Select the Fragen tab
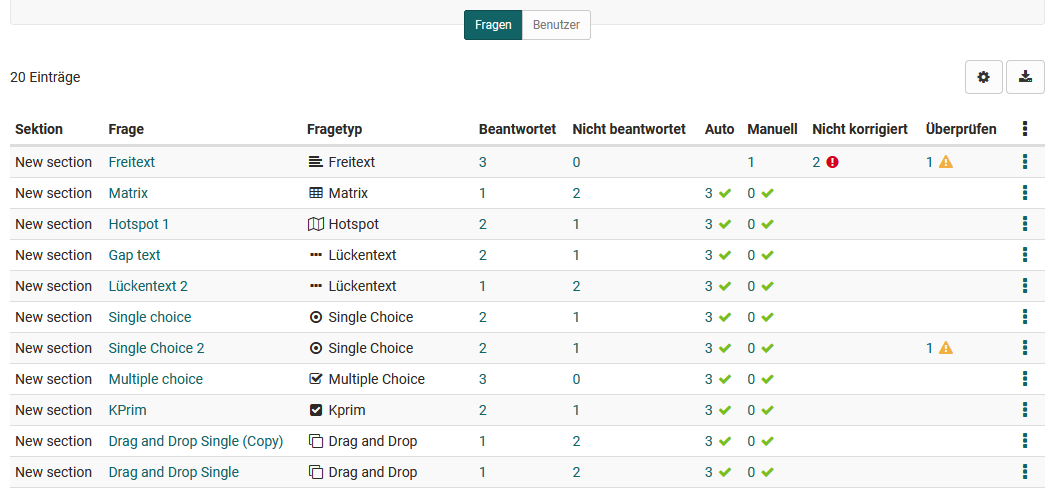 click(493, 25)
